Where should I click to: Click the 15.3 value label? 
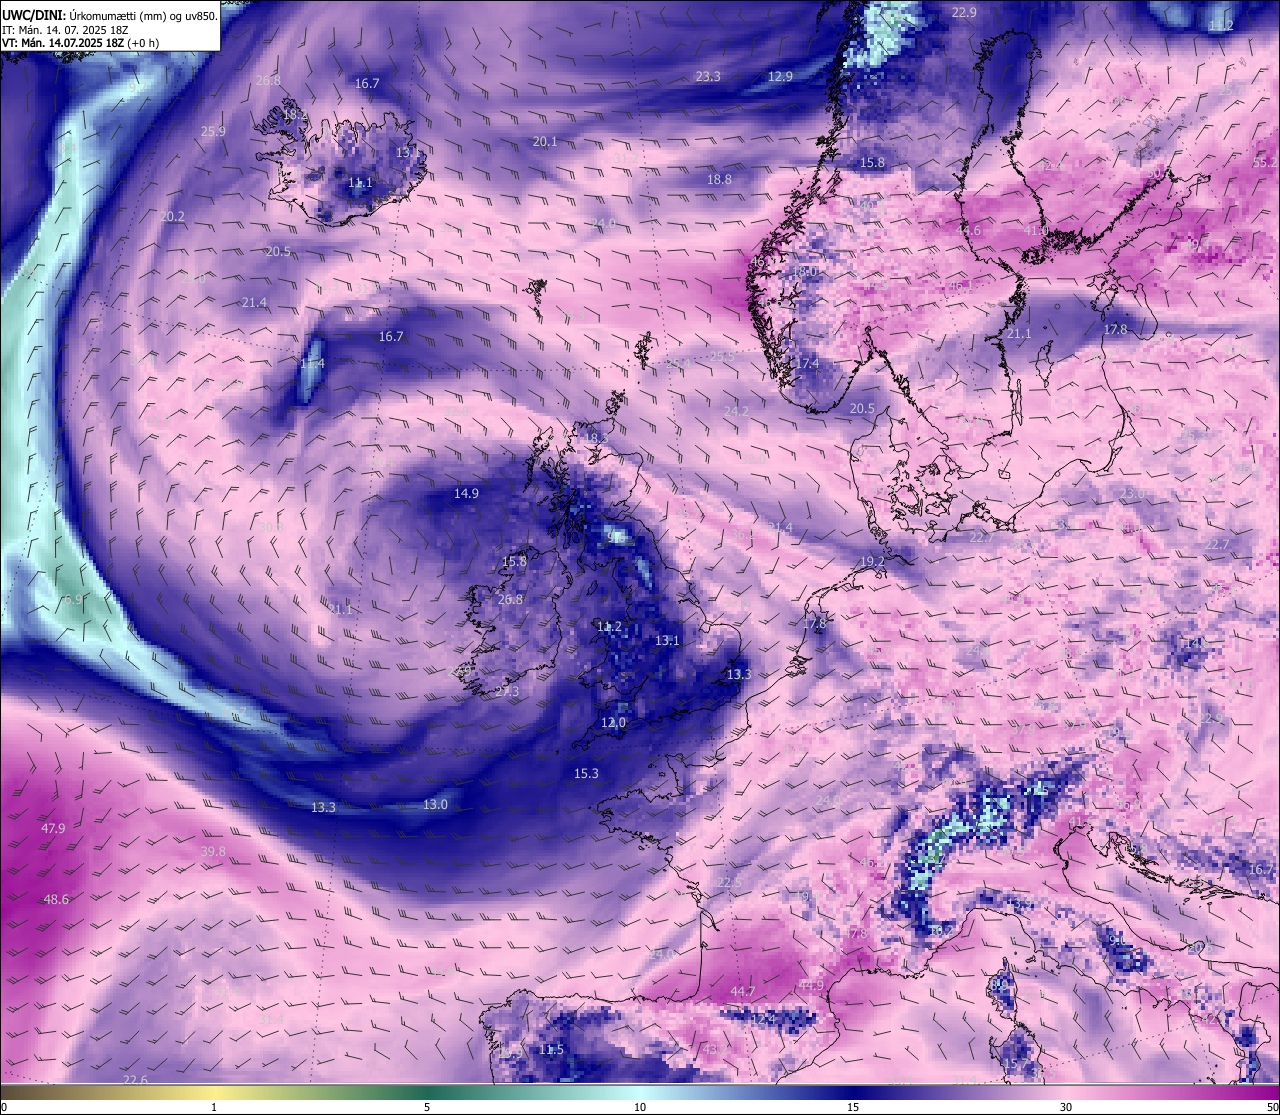click(x=586, y=774)
